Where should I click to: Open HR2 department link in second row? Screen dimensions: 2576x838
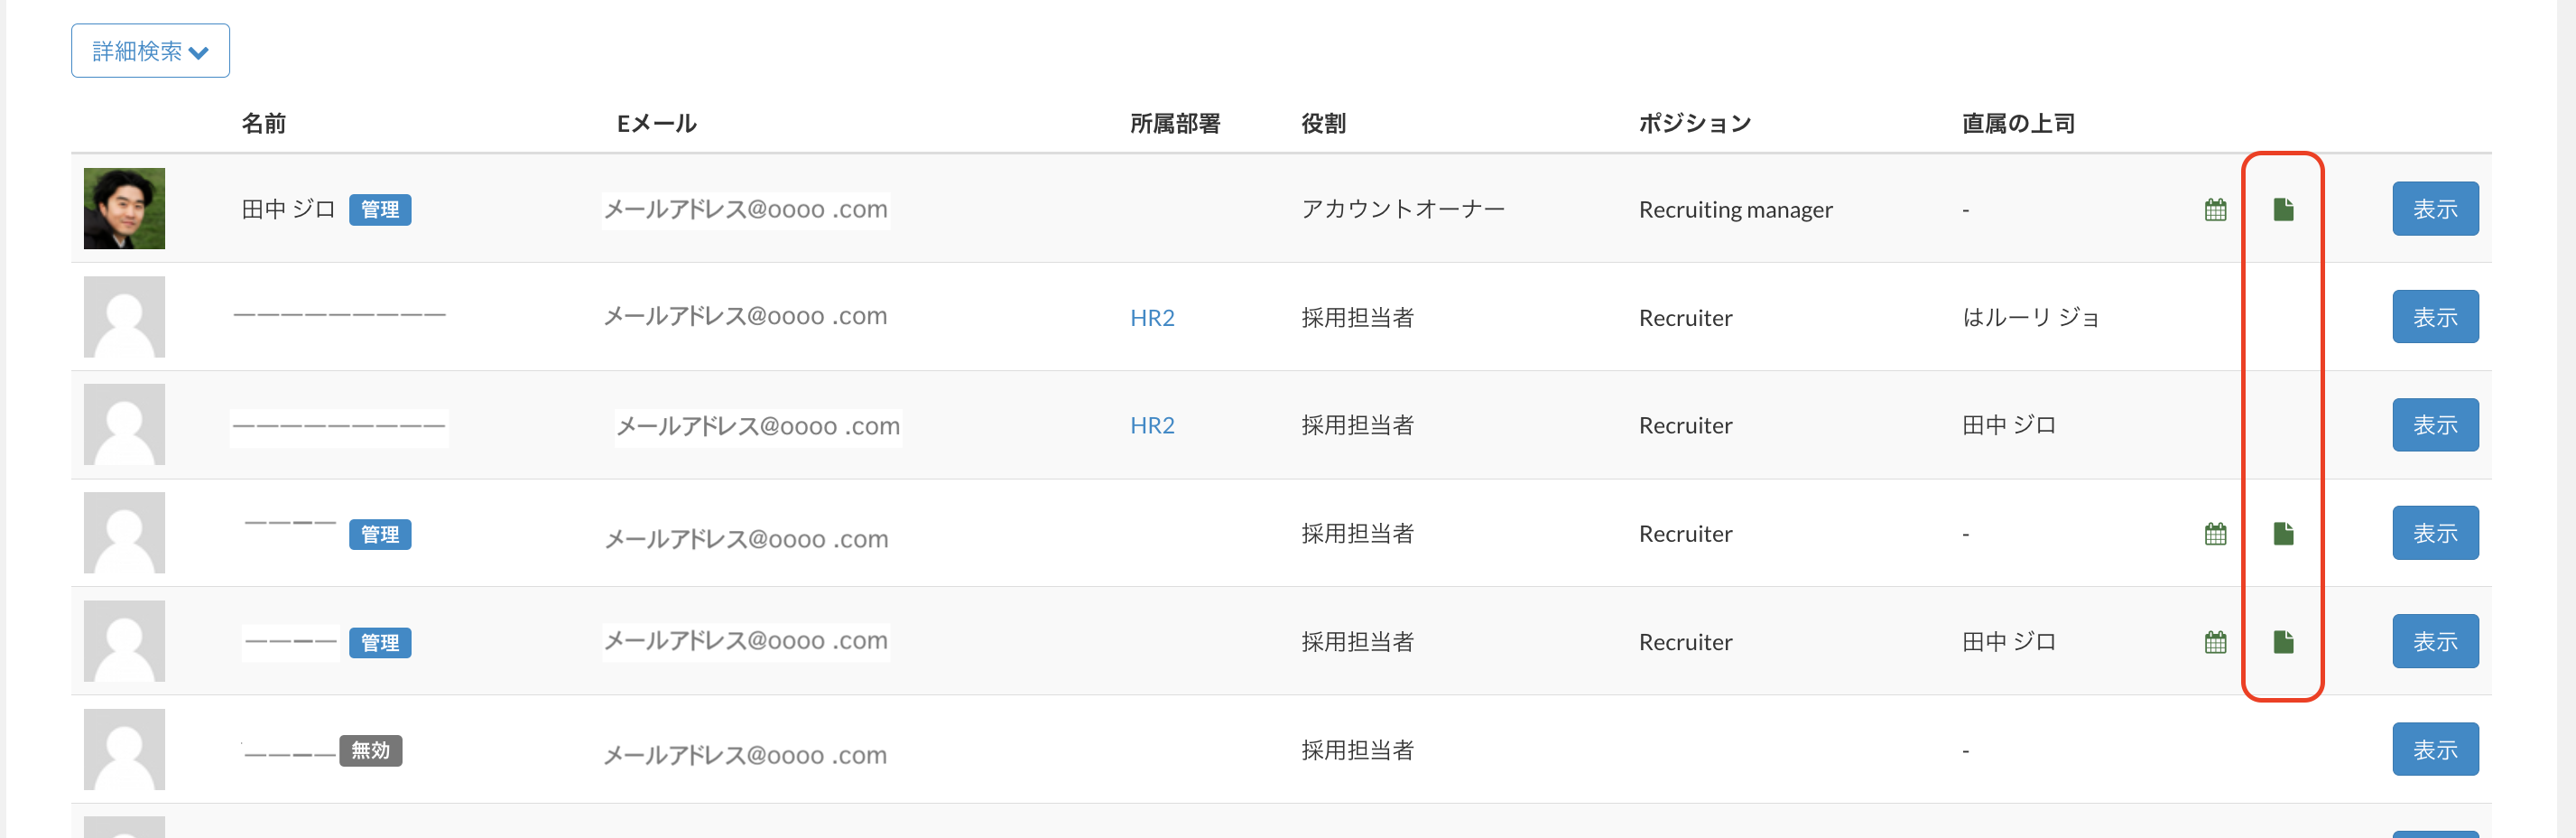(x=1152, y=318)
